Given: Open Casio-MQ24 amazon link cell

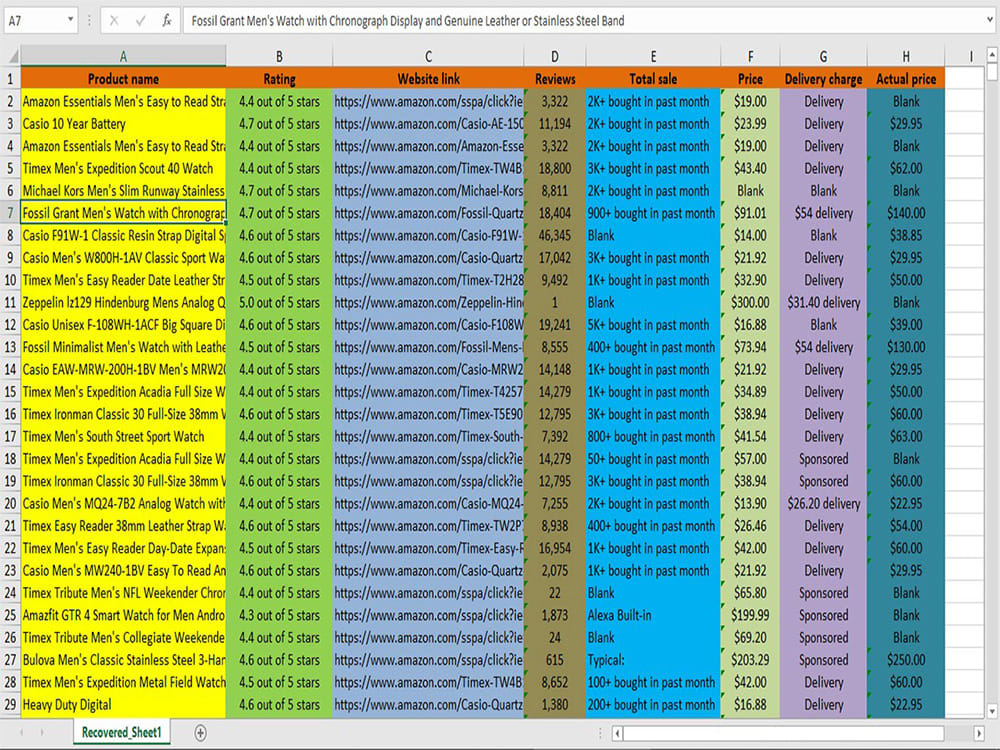Looking at the screenshot, I should point(428,504).
